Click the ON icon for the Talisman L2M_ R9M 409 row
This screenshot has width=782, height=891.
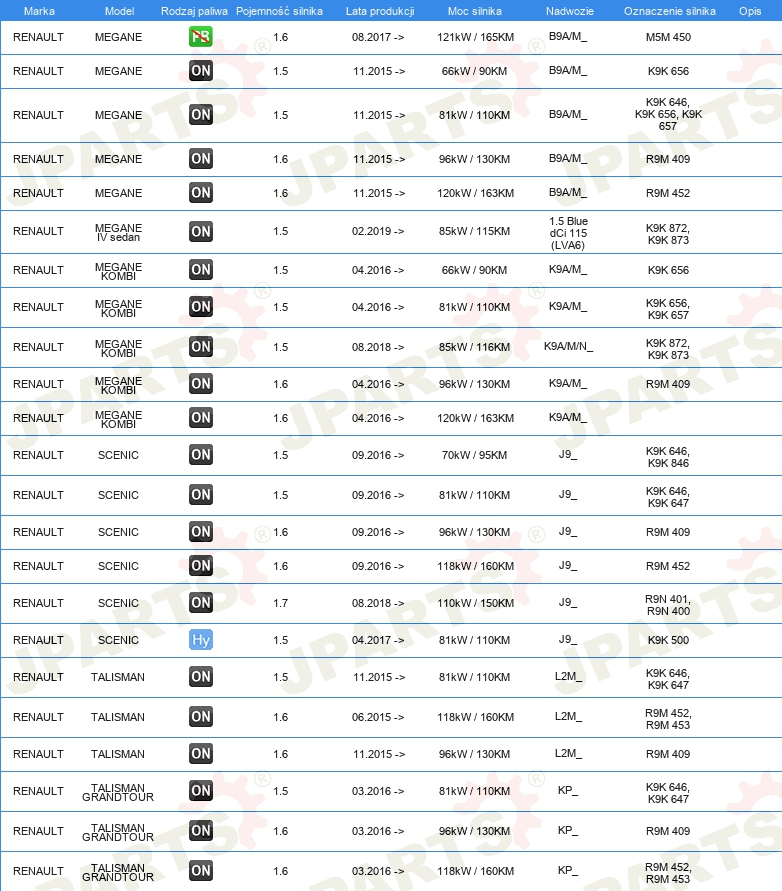pos(201,753)
